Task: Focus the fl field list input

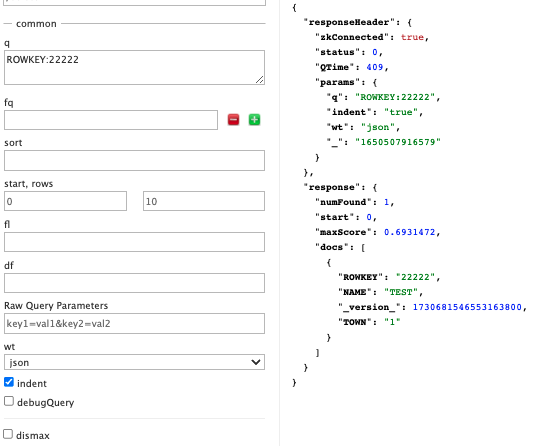Action: pyautogui.click(x=134, y=242)
